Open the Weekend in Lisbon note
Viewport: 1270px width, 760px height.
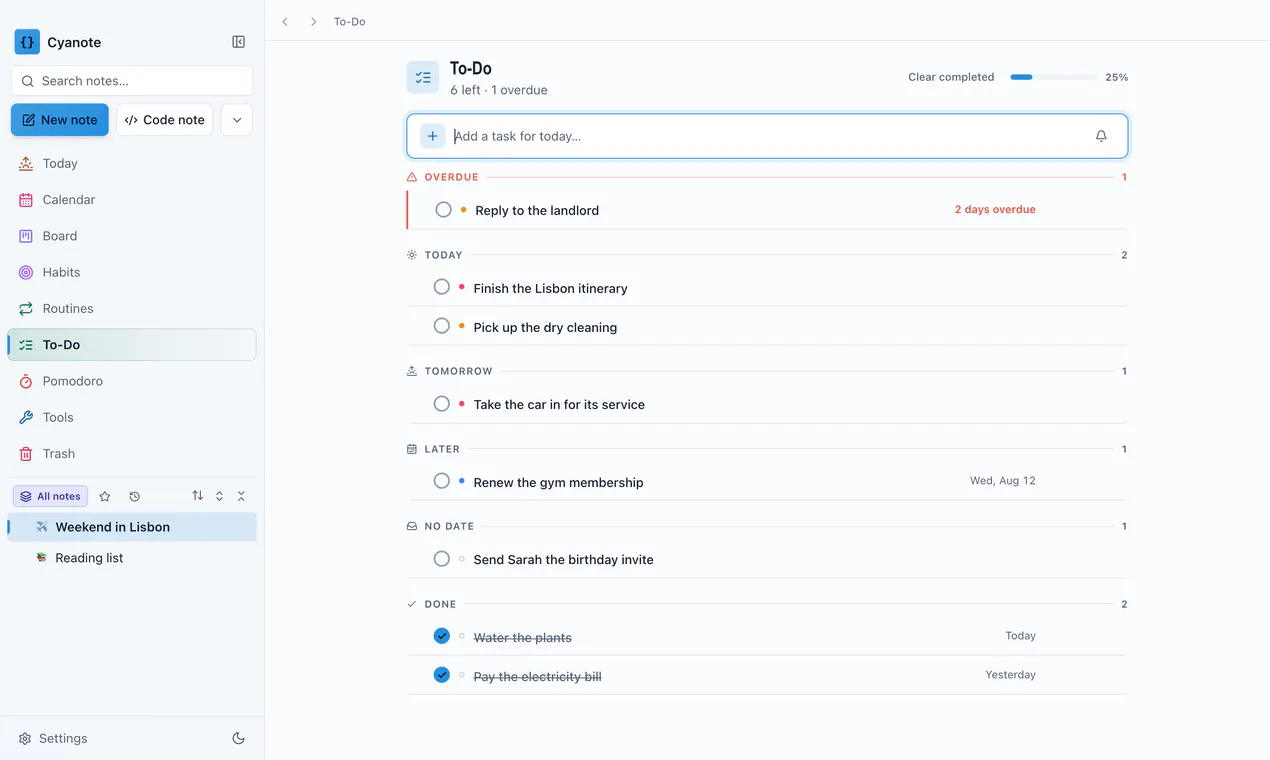132,527
